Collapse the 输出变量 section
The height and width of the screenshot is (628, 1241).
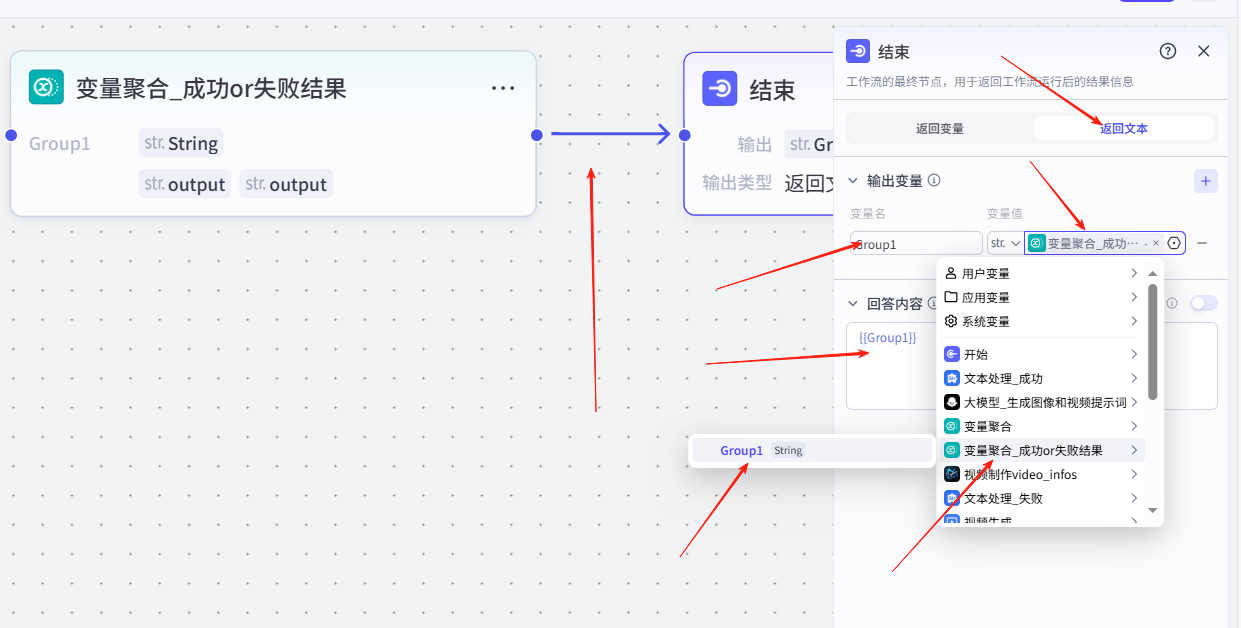(x=853, y=181)
